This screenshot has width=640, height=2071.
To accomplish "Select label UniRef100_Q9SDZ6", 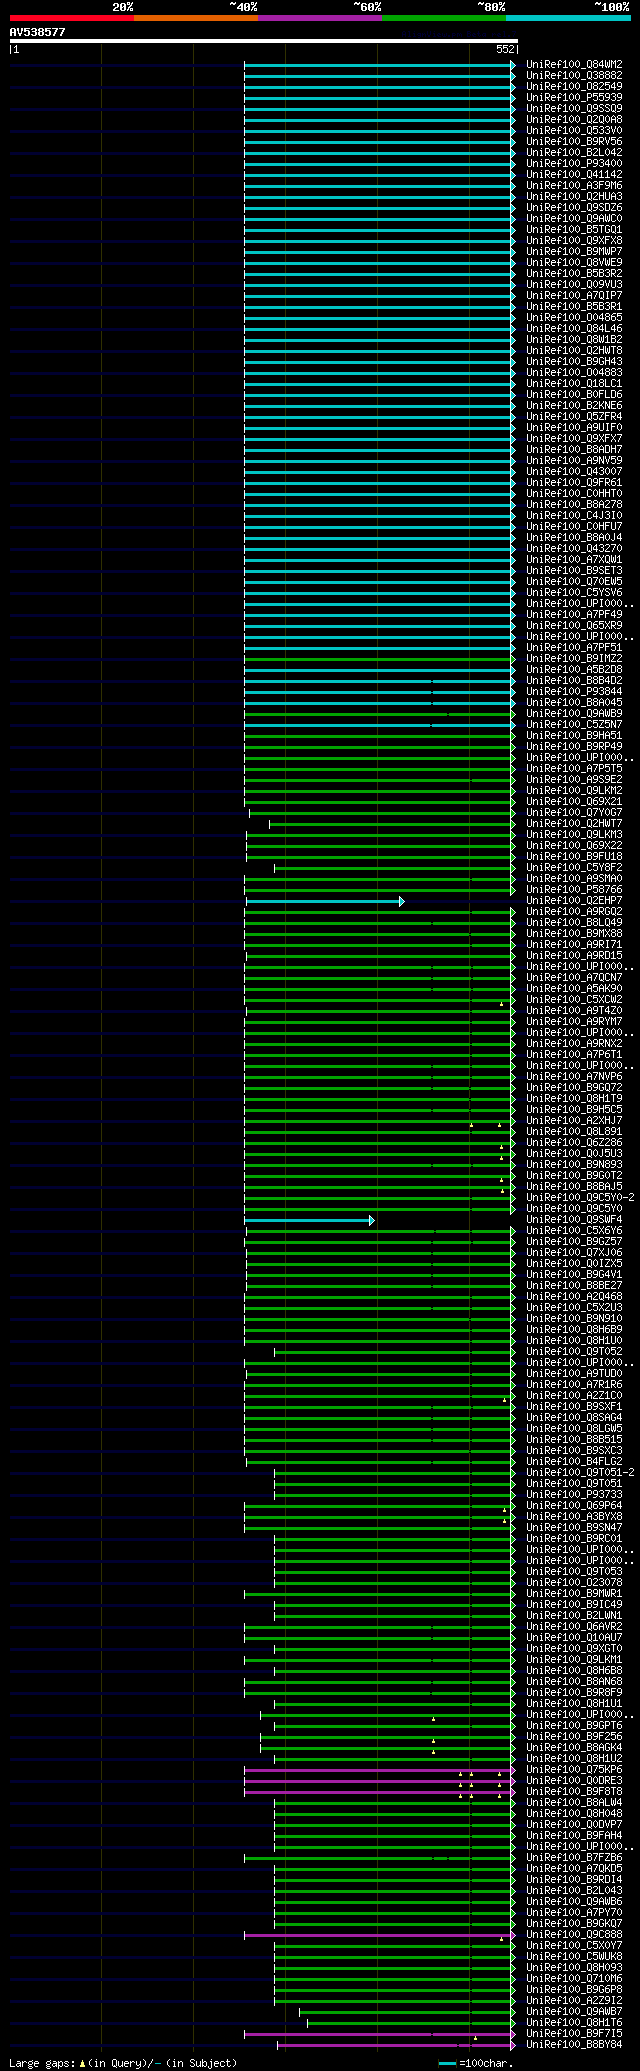I will pyautogui.click(x=574, y=208).
